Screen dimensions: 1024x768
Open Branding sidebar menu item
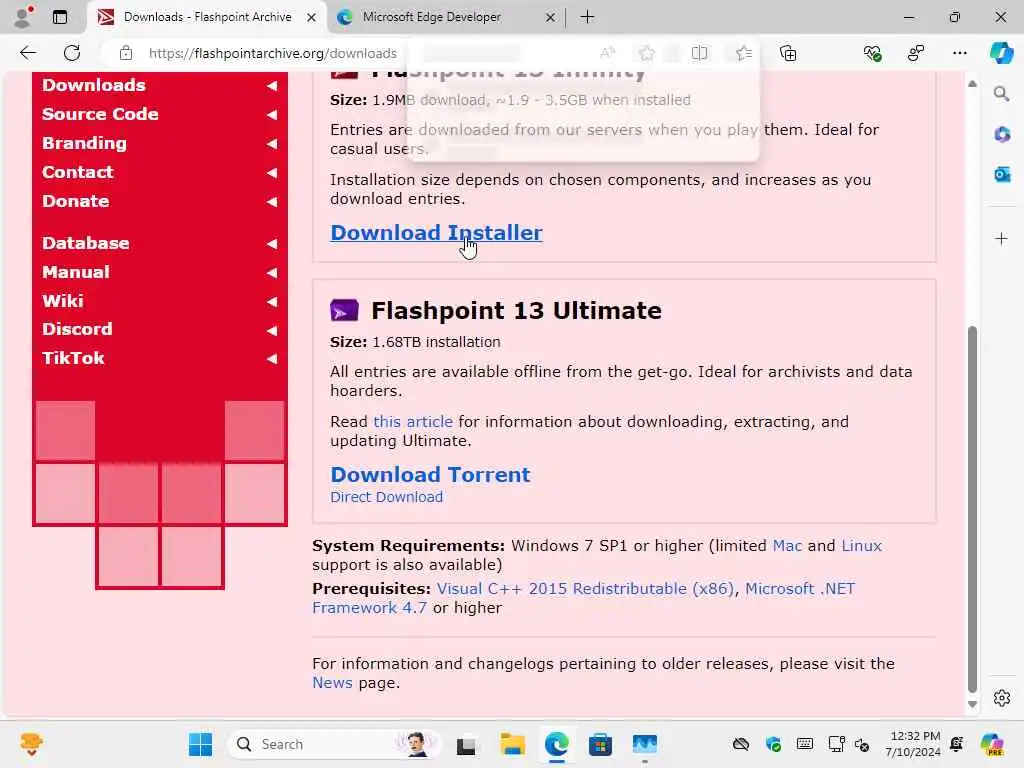tap(159, 143)
